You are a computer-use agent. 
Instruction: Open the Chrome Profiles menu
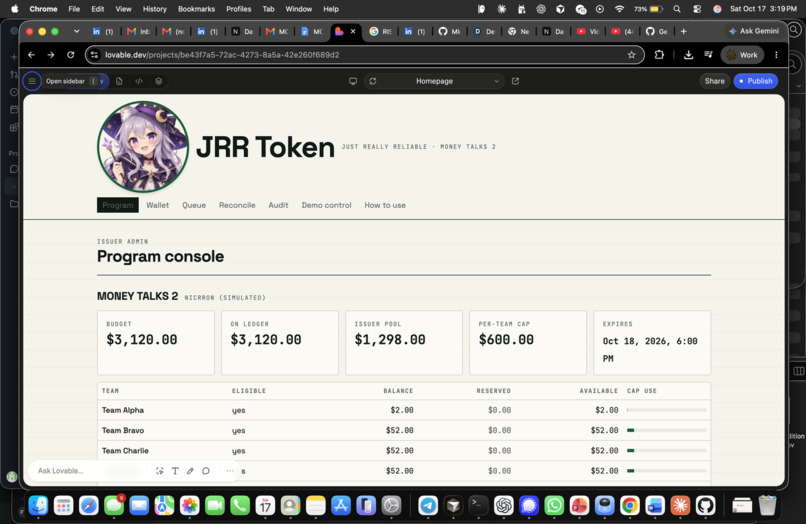[239, 9]
